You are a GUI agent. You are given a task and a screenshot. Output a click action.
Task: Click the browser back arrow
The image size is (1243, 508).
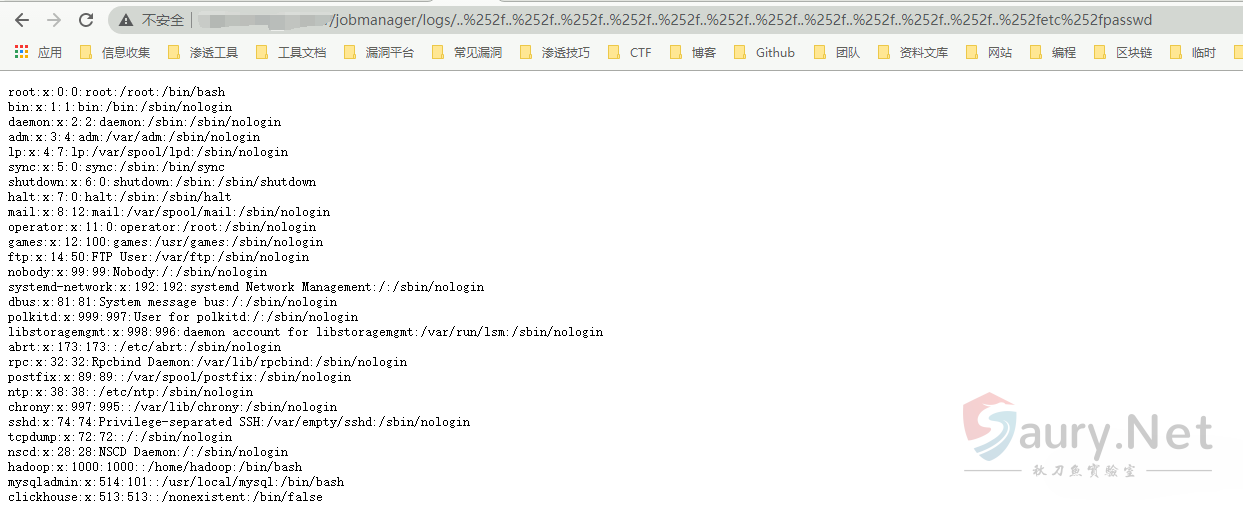[x=21, y=20]
